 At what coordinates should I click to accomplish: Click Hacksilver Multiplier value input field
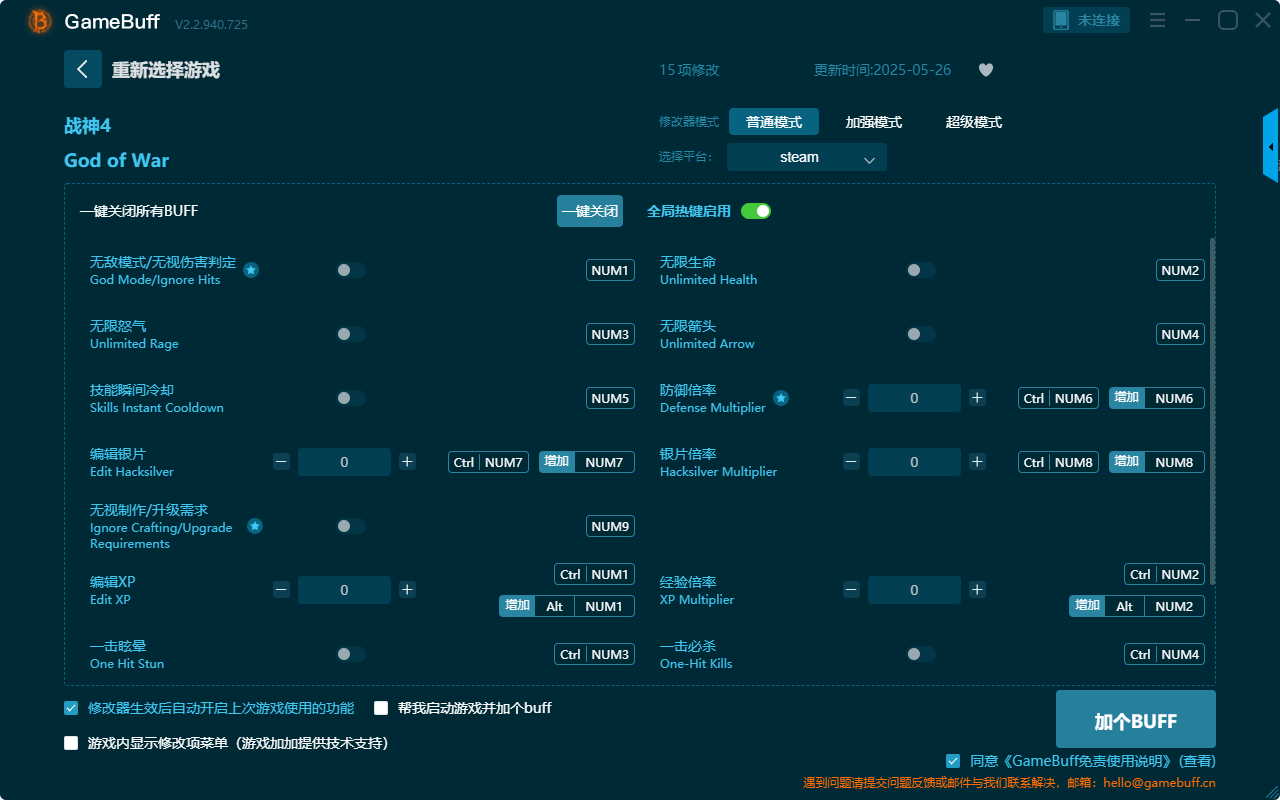pyautogui.click(x=914, y=462)
